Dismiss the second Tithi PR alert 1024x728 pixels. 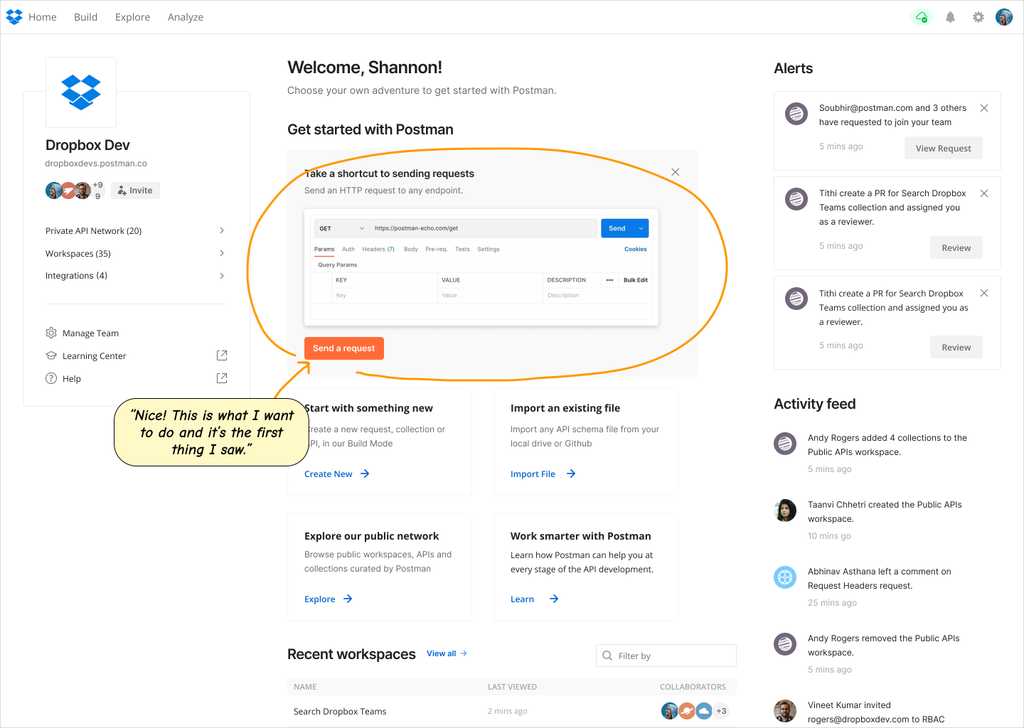pos(984,293)
